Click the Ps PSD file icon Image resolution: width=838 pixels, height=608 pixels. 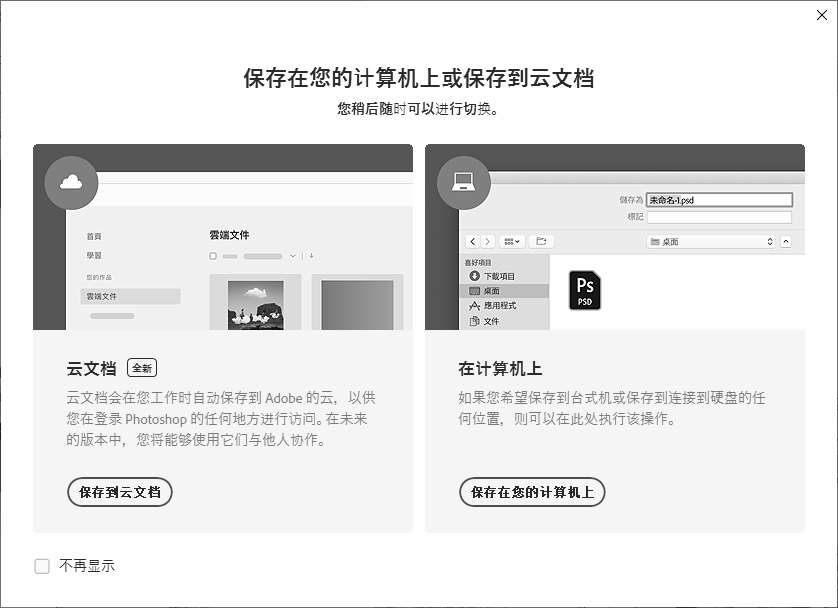(585, 291)
